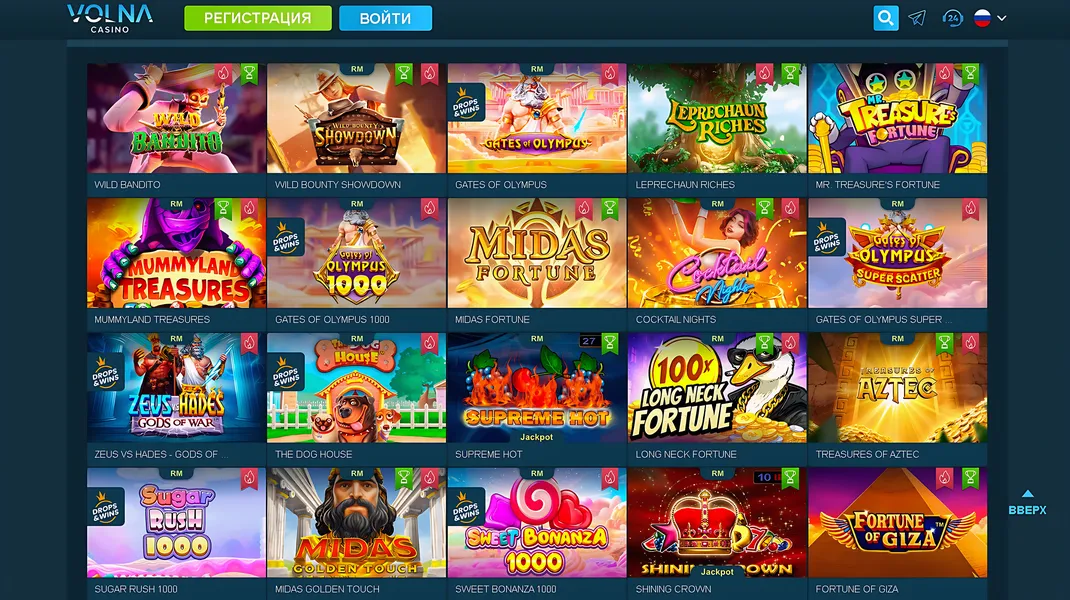Screen dimensions: 1070x600
Task: Click the Volna Casino logo
Action: pyautogui.click(x=110, y=18)
